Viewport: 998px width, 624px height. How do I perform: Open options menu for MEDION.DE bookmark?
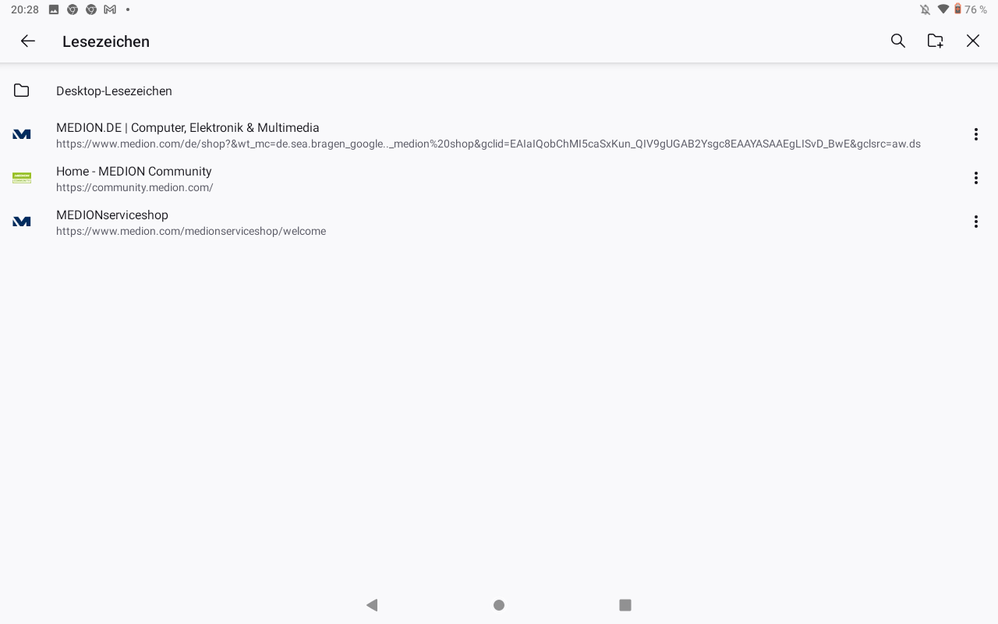[976, 134]
